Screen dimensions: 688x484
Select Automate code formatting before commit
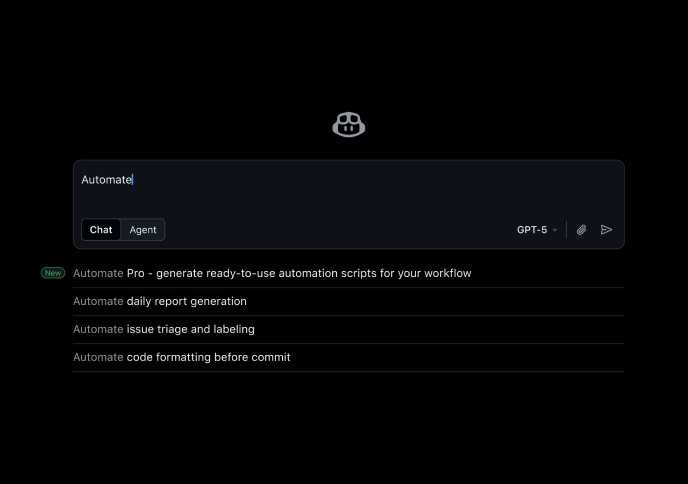182,357
